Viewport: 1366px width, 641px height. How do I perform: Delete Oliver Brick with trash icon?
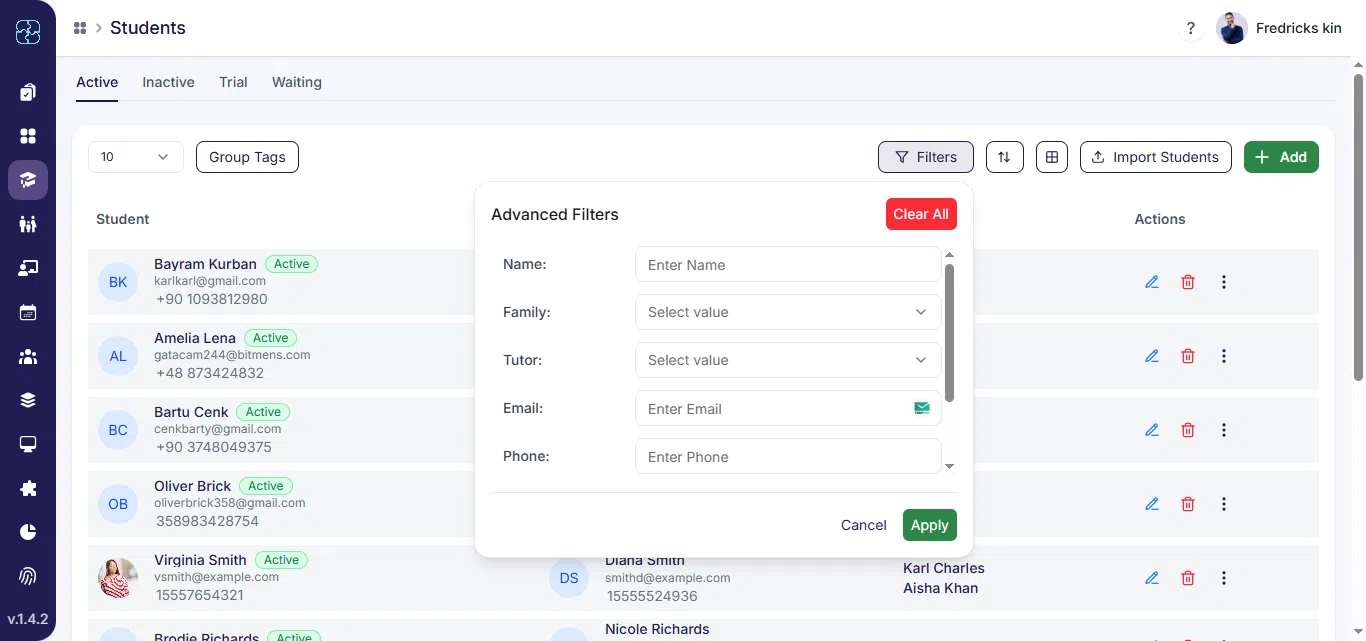coord(1188,504)
